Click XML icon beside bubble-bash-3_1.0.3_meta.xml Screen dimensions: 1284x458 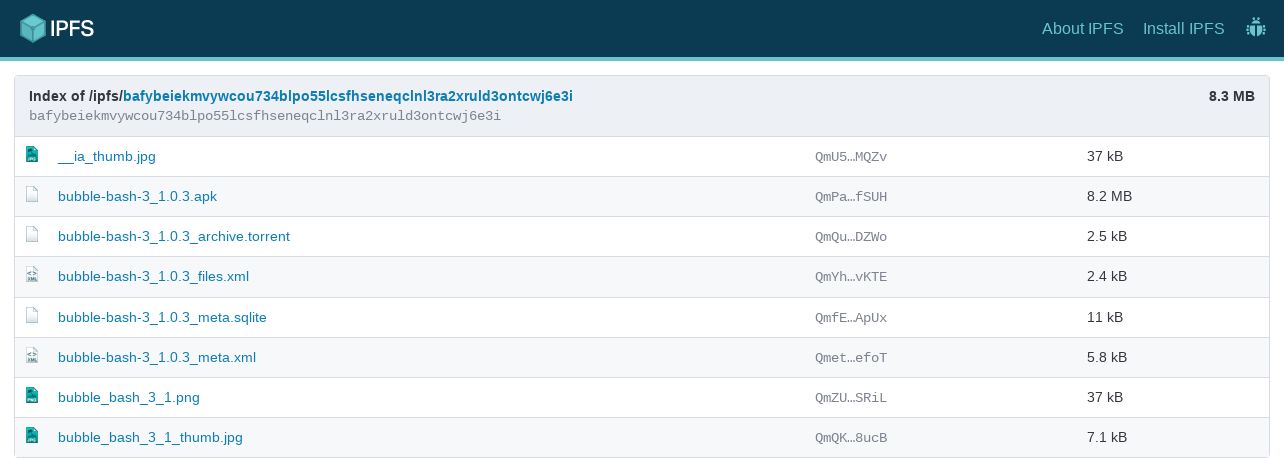(32, 355)
